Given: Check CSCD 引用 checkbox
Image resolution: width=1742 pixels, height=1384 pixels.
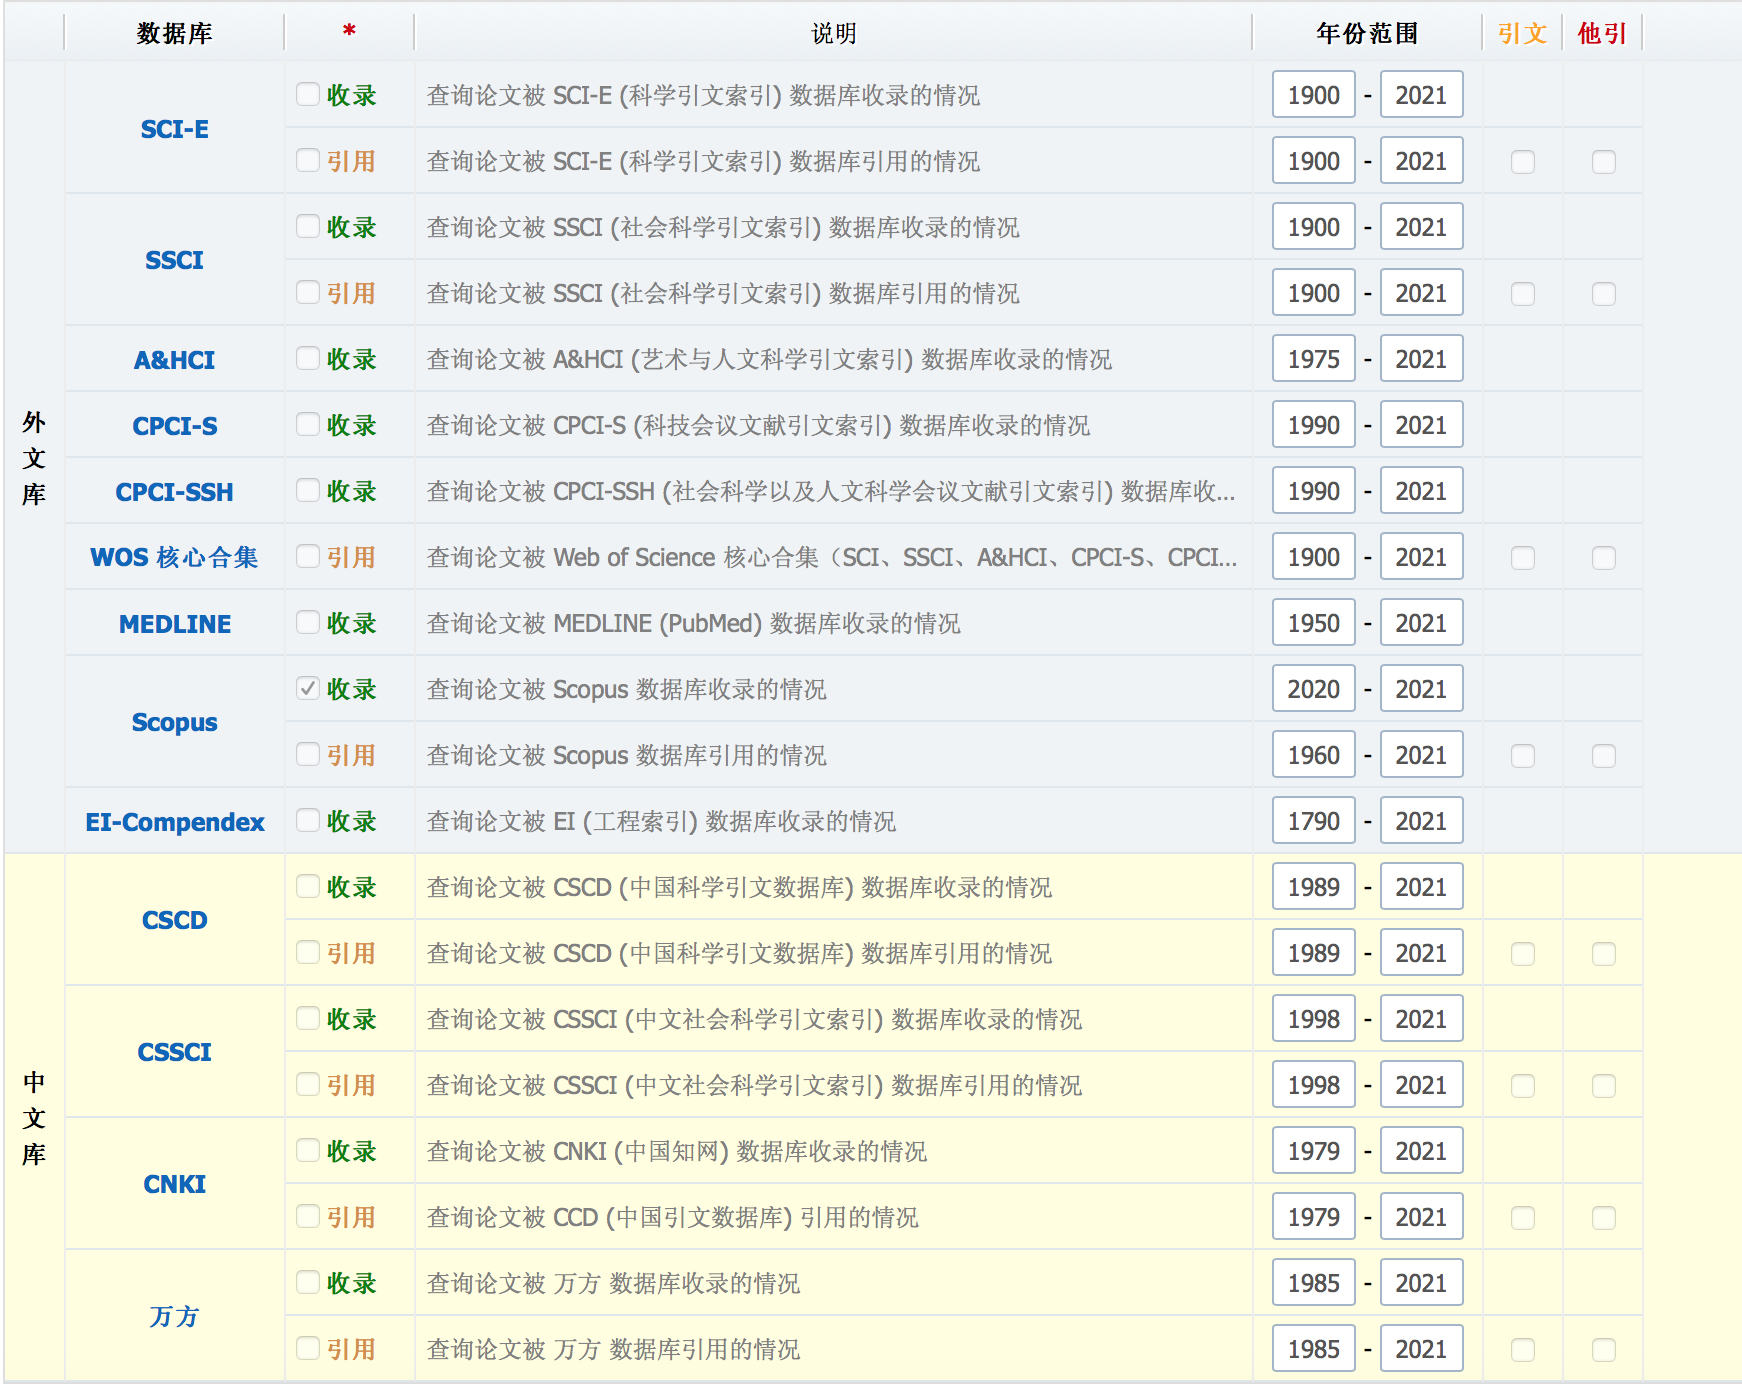Looking at the screenshot, I should point(308,952).
